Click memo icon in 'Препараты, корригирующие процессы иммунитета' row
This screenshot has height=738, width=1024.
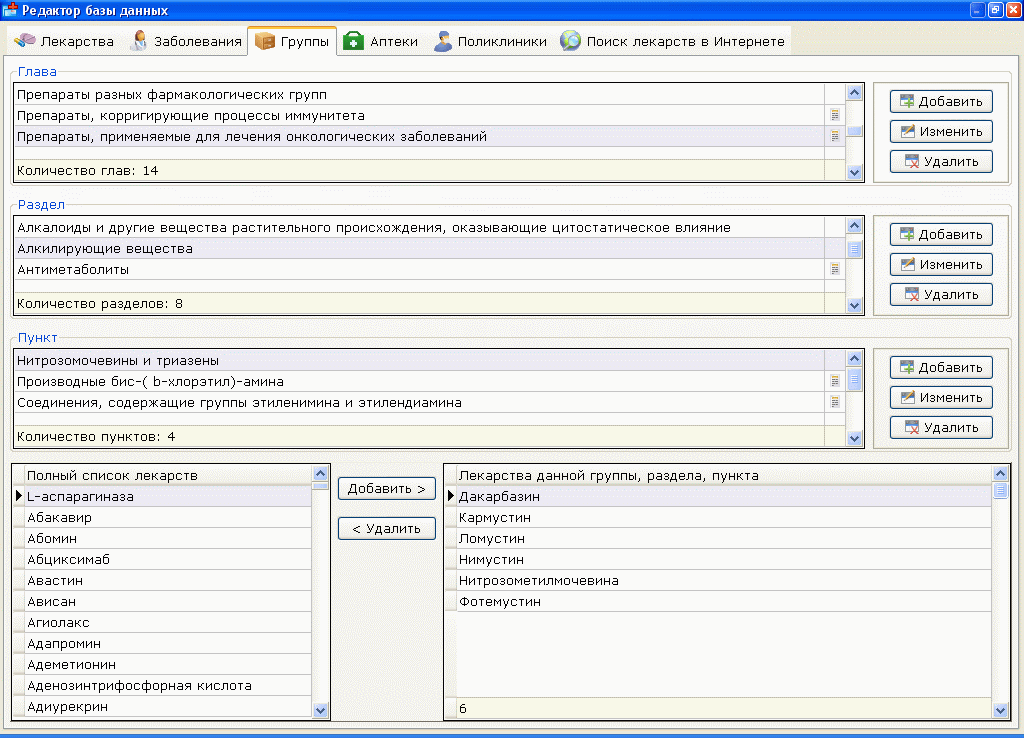[835, 115]
